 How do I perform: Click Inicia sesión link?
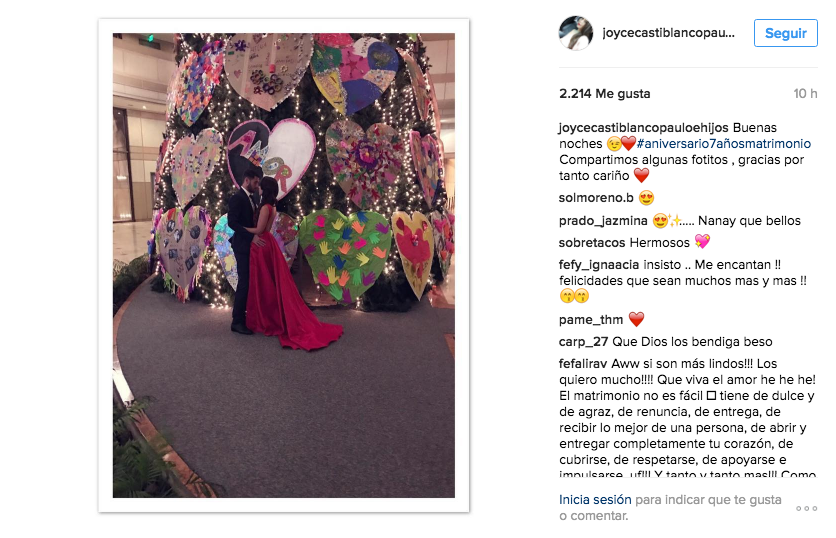(595, 500)
